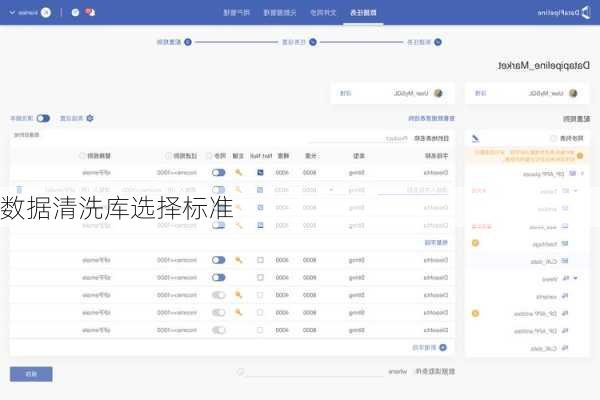The width and height of the screenshot is (600, 400).
Task: Click the User_MySQL icon on the outer source card
Action: click(x=573, y=93)
